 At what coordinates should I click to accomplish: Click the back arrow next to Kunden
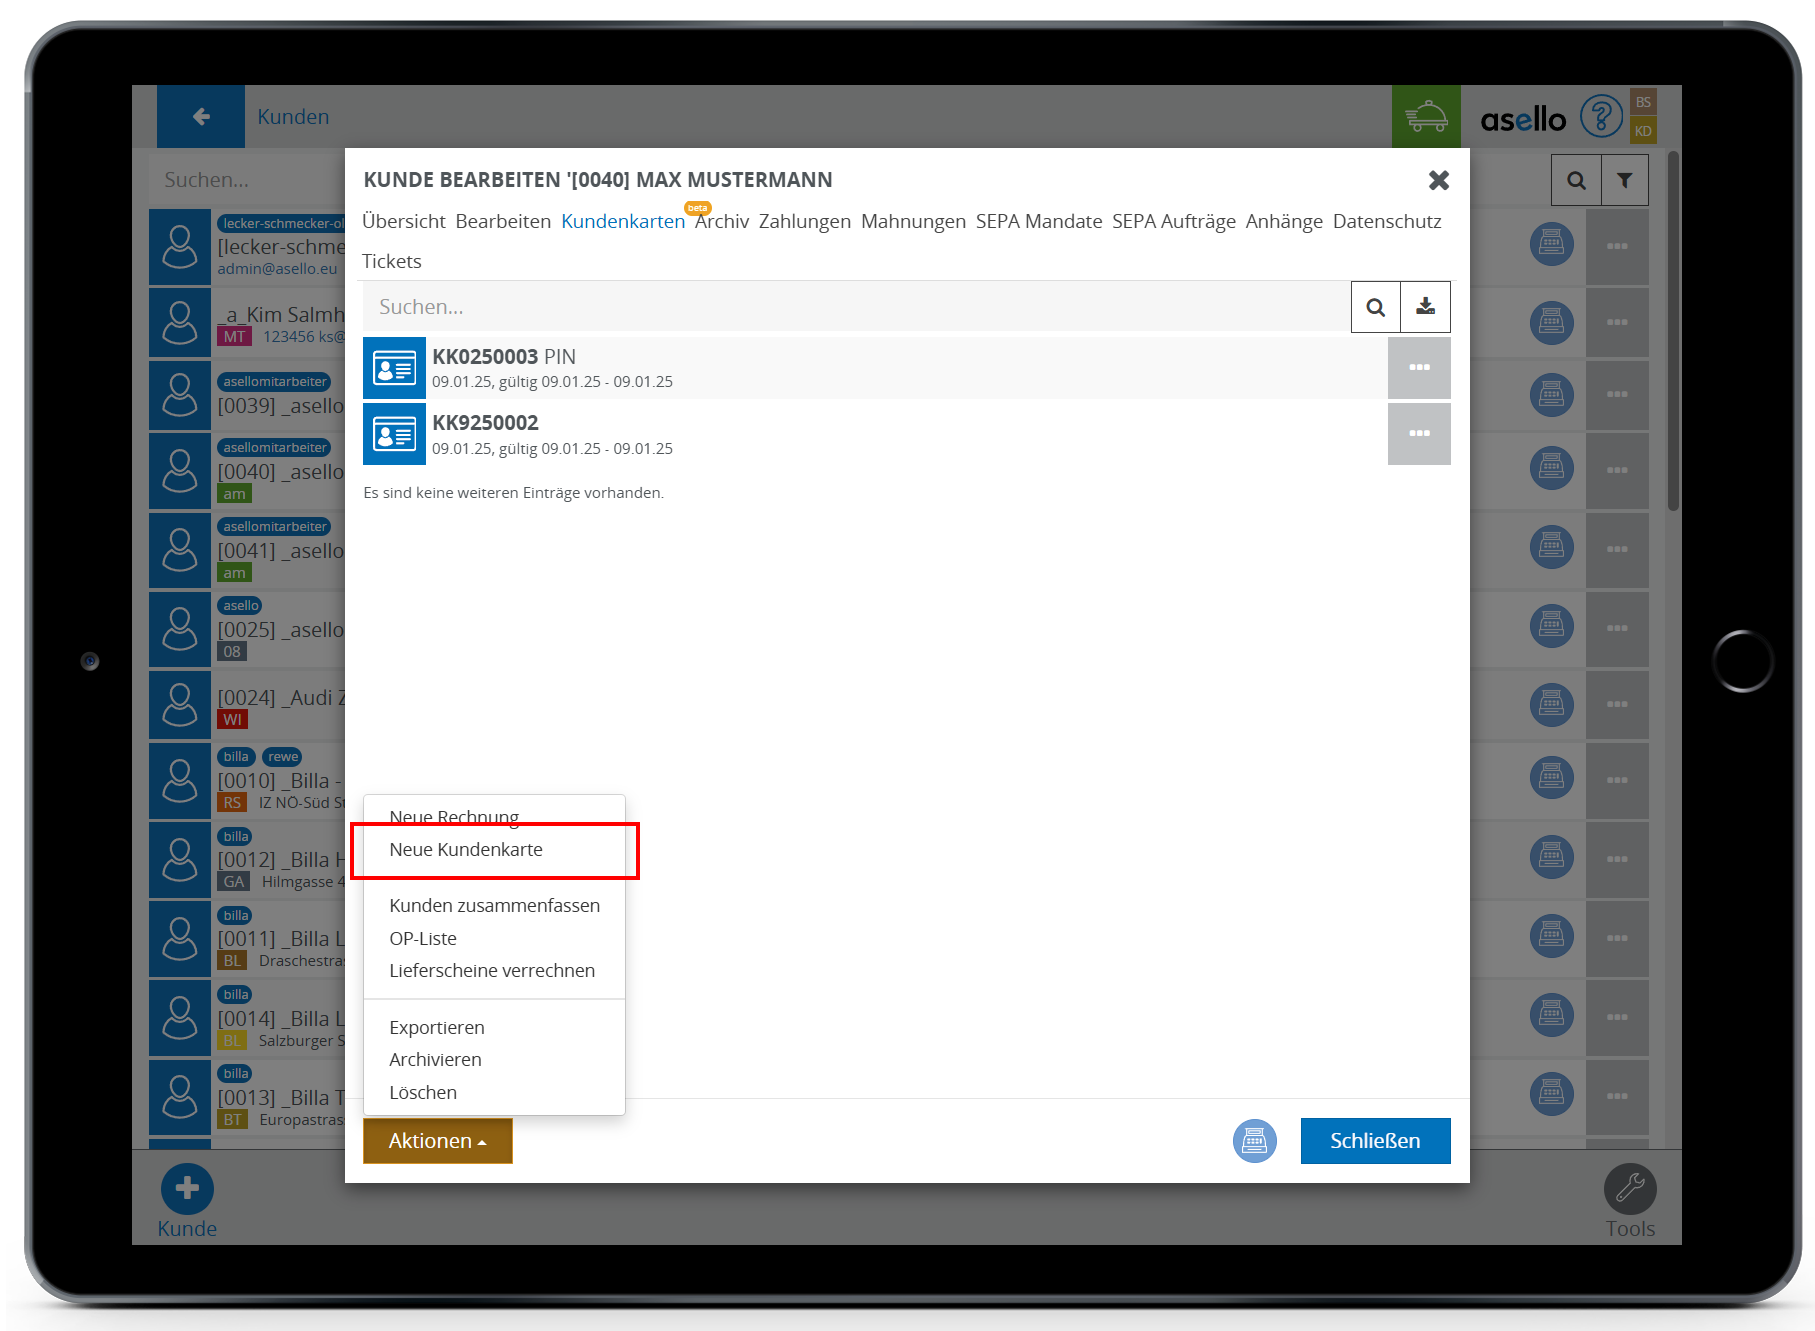(x=201, y=117)
